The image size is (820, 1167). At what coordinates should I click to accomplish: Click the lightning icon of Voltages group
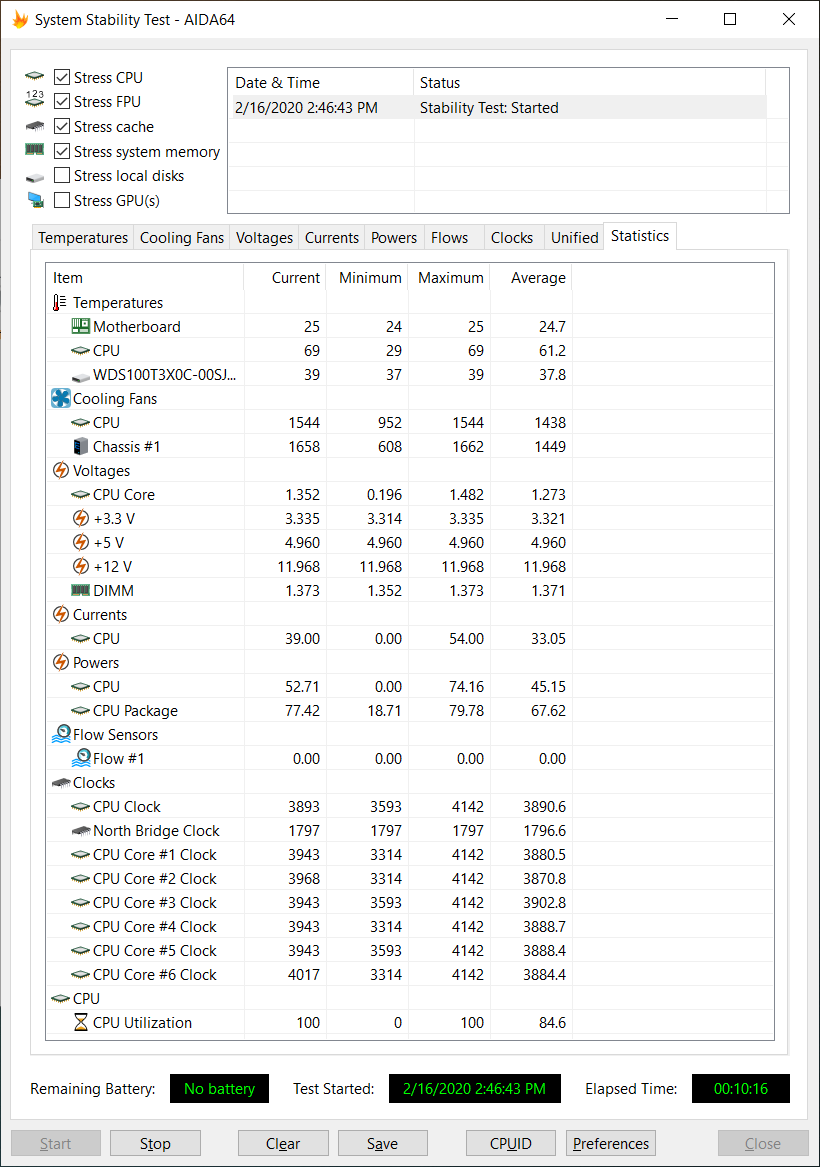[61, 470]
